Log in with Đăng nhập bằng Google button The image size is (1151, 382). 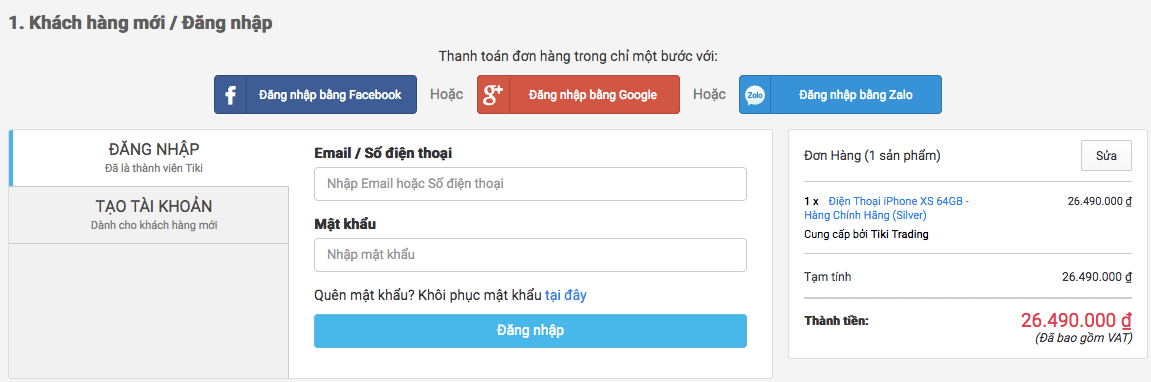click(x=578, y=95)
